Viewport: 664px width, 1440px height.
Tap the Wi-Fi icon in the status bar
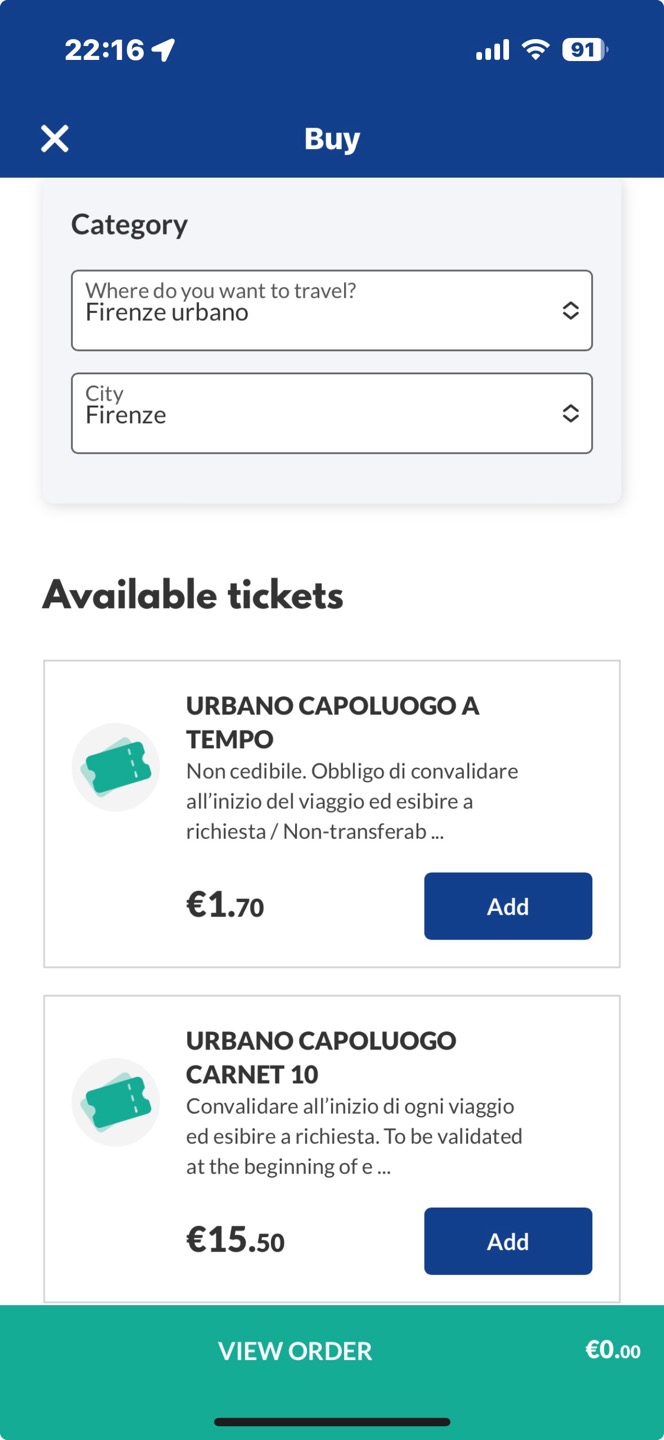tap(537, 50)
